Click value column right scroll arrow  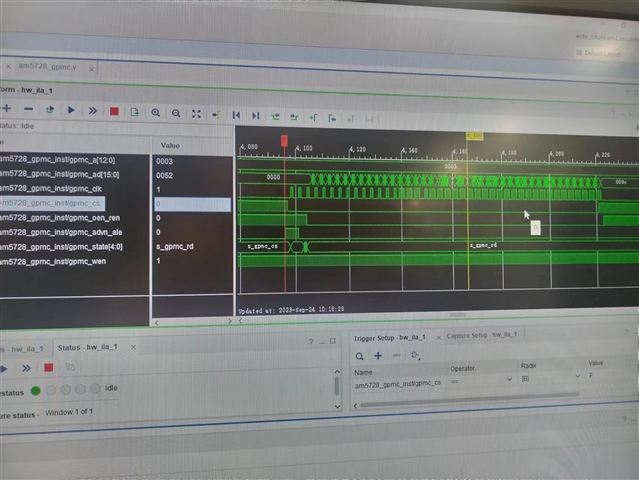coord(229,321)
